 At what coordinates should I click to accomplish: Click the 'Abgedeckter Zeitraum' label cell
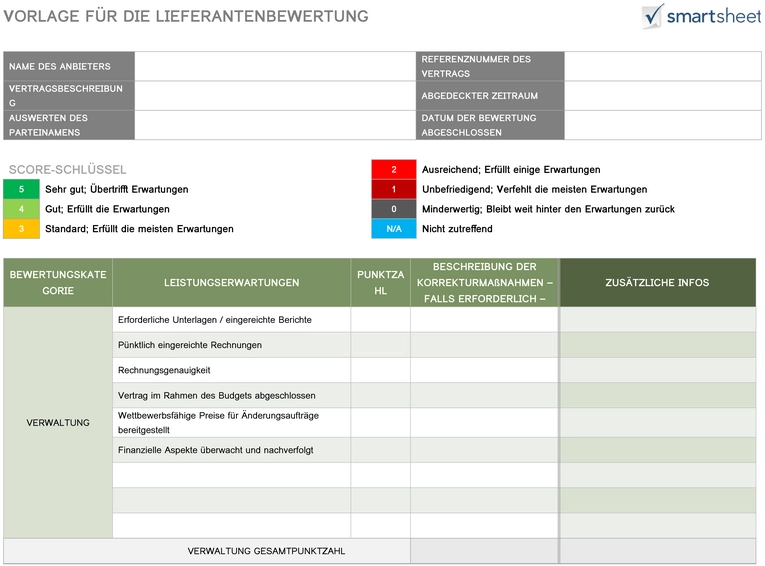490,96
